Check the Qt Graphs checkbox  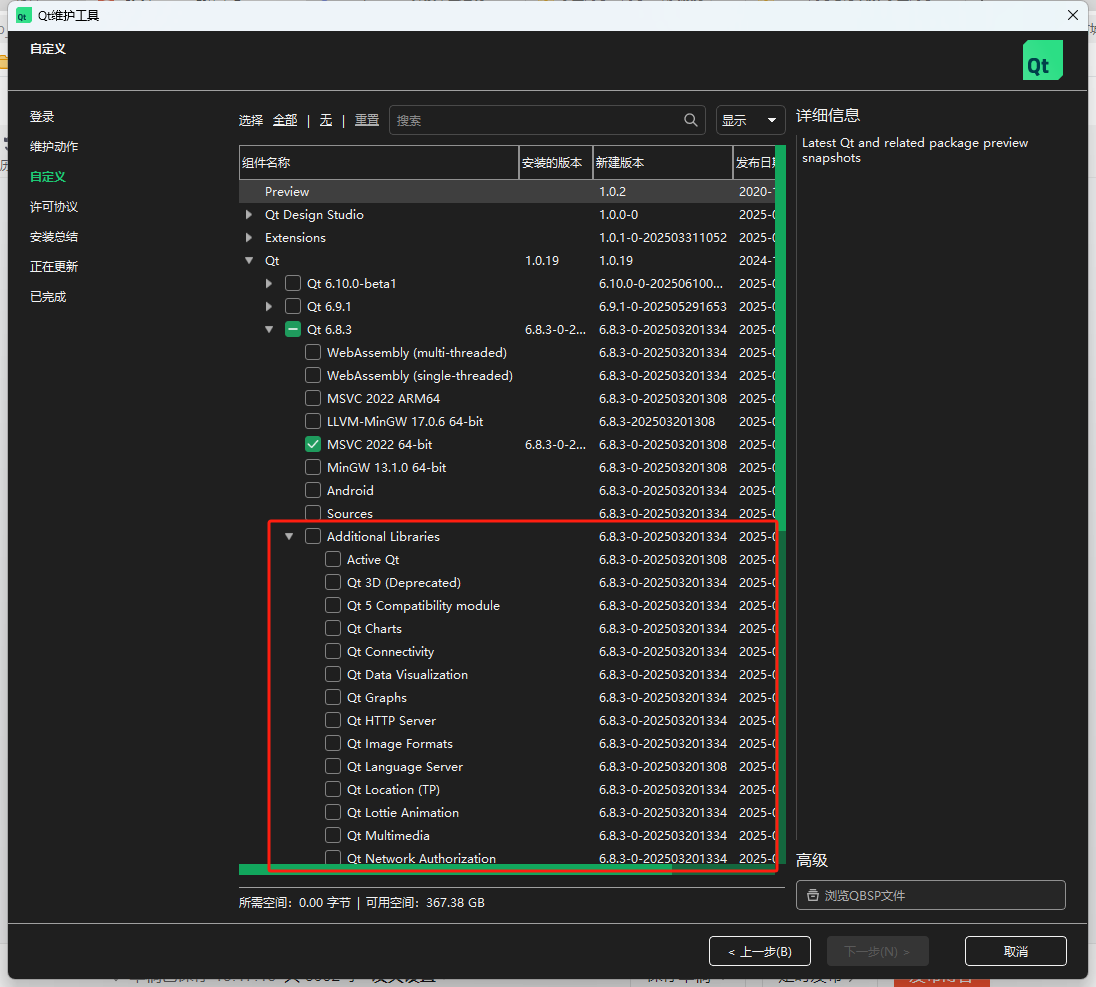coord(333,698)
